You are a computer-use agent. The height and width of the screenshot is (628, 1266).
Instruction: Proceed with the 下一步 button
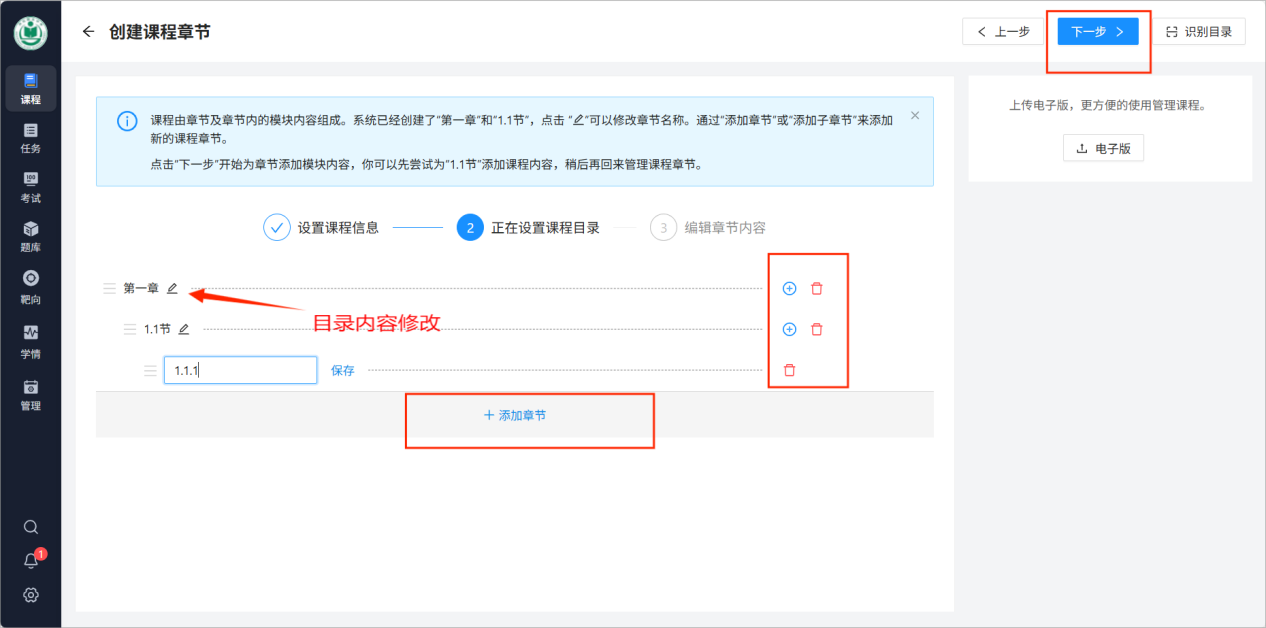[1098, 32]
